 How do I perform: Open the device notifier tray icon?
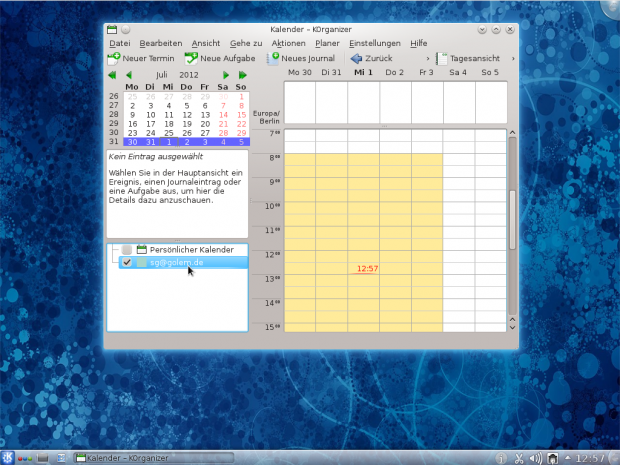(553, 458)
